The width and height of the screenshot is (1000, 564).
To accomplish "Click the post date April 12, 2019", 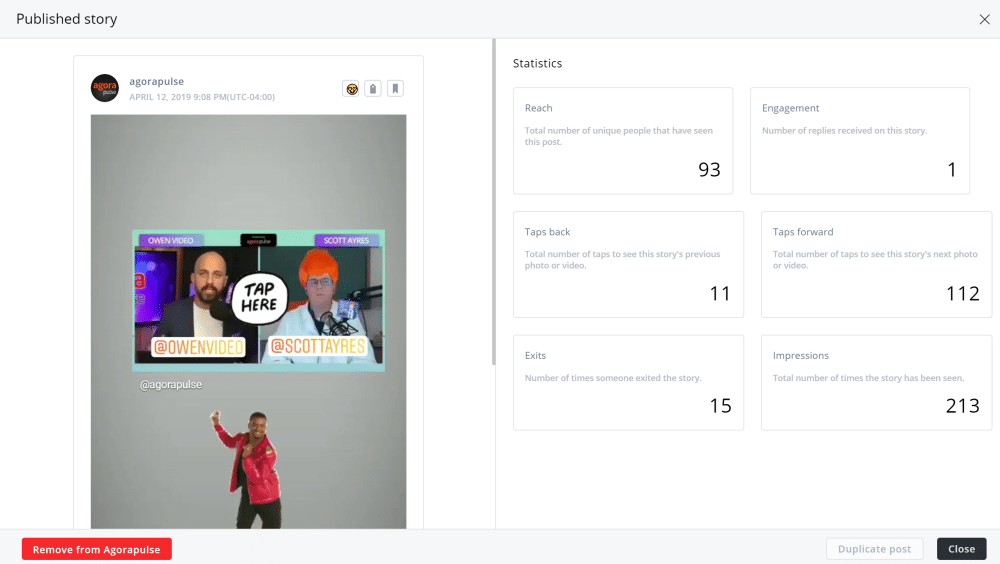I will pos(202,97).
